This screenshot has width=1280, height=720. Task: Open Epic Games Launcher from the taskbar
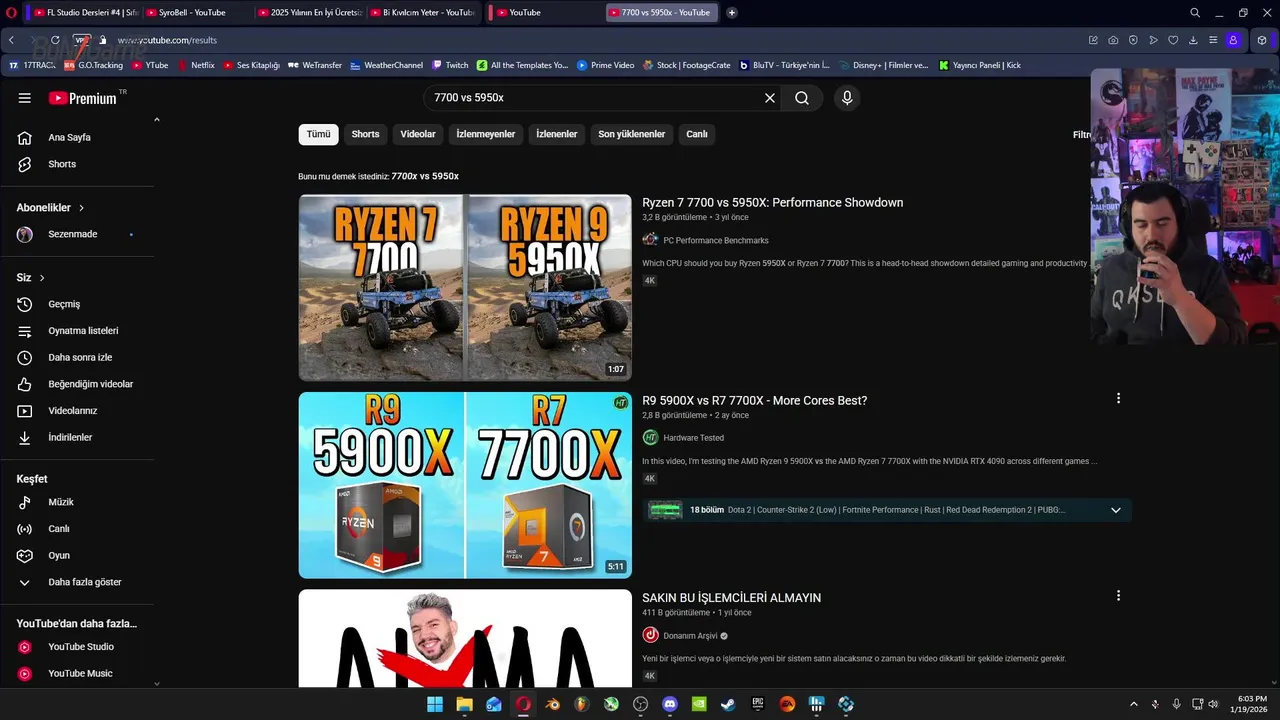tap(758, 704)
